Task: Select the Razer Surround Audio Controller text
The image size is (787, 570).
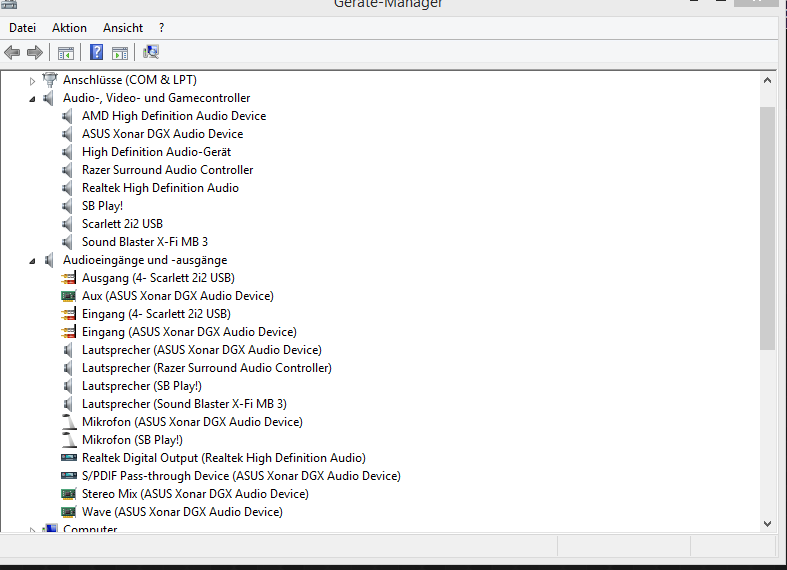Action: pos(167,170)
